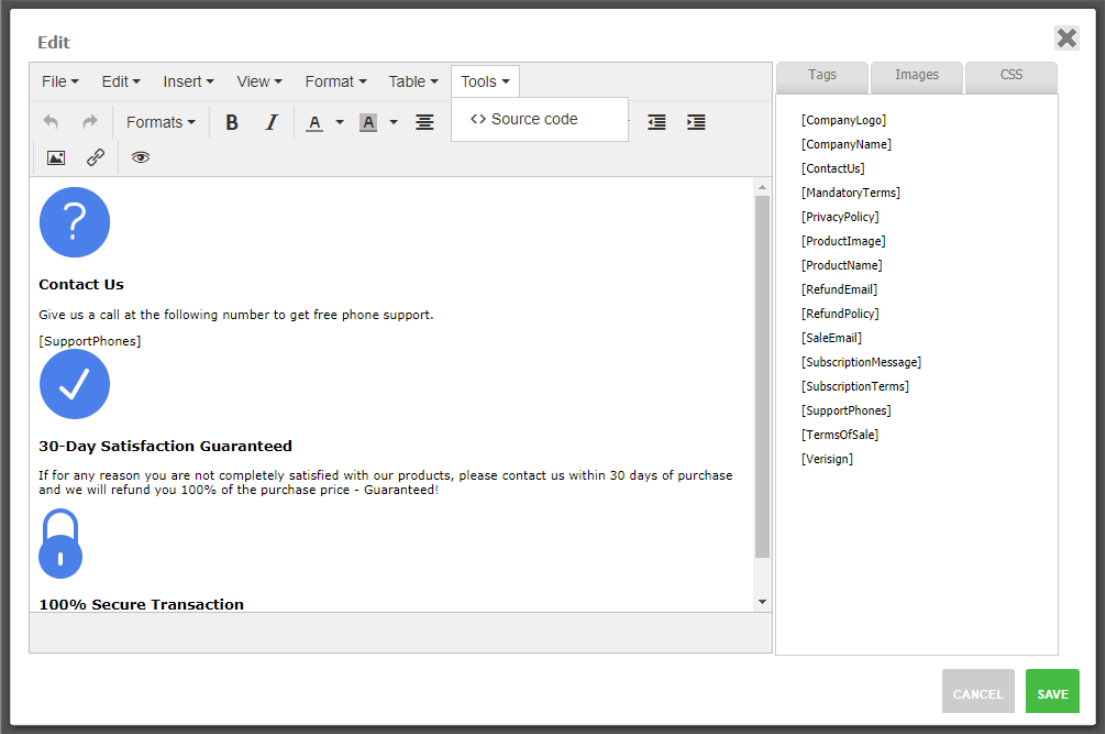Screen dimensions: 1105x734
Task: Click the Cancel button
Action: [977, 693]
